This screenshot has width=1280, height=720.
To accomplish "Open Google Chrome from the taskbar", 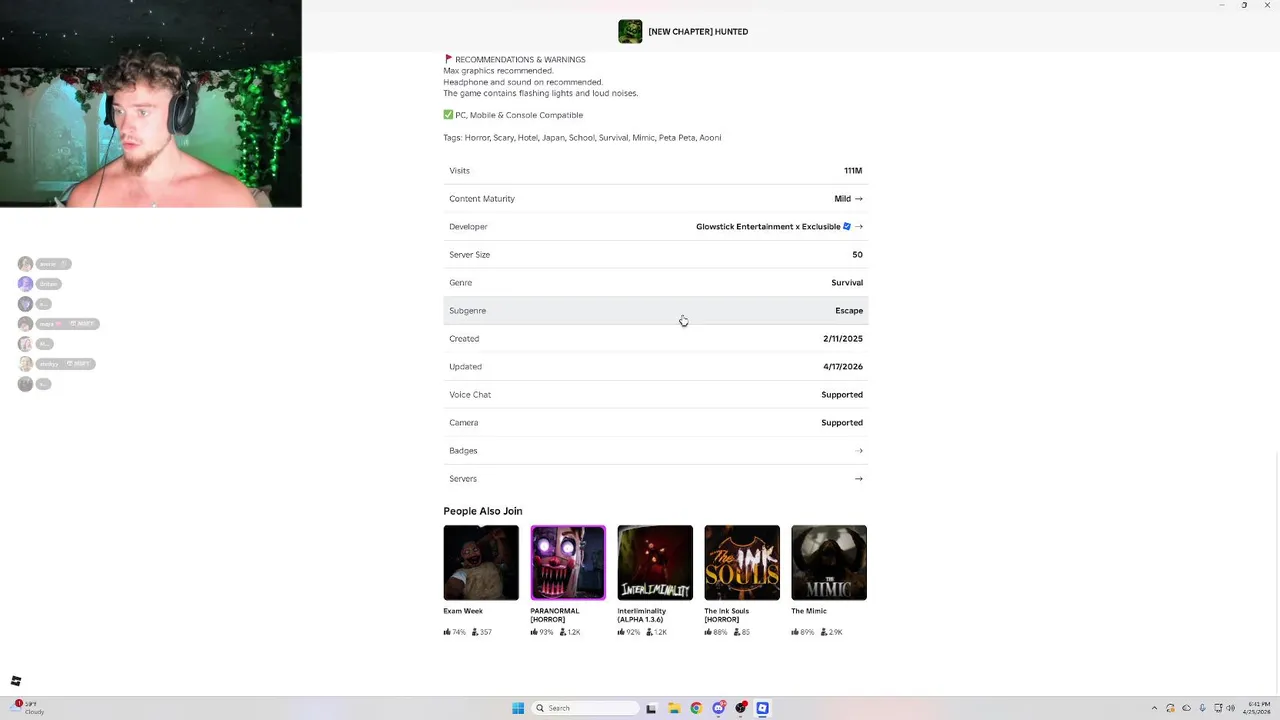I will [696, 708].
